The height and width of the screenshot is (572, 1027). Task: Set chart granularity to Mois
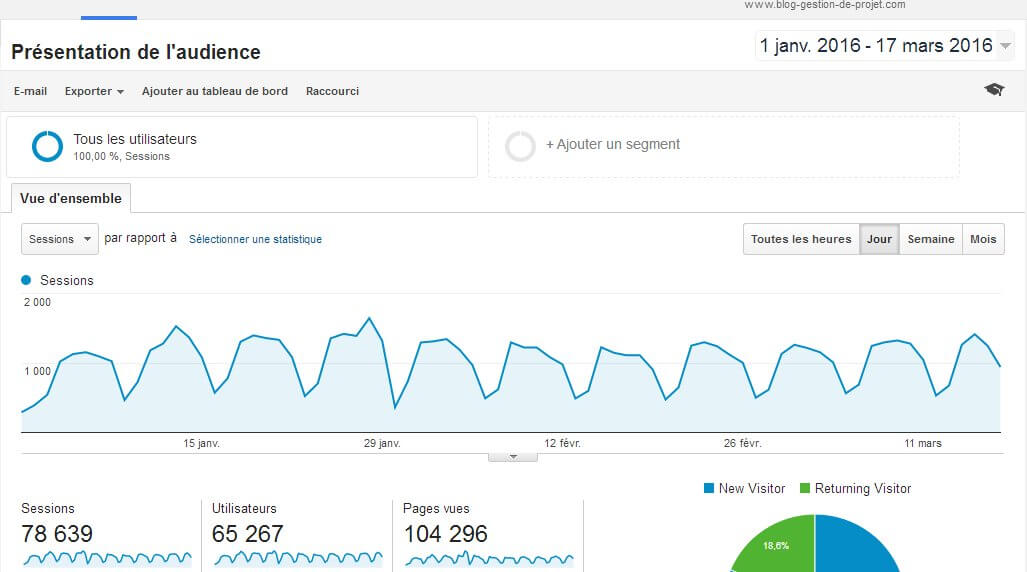[983, 239]
